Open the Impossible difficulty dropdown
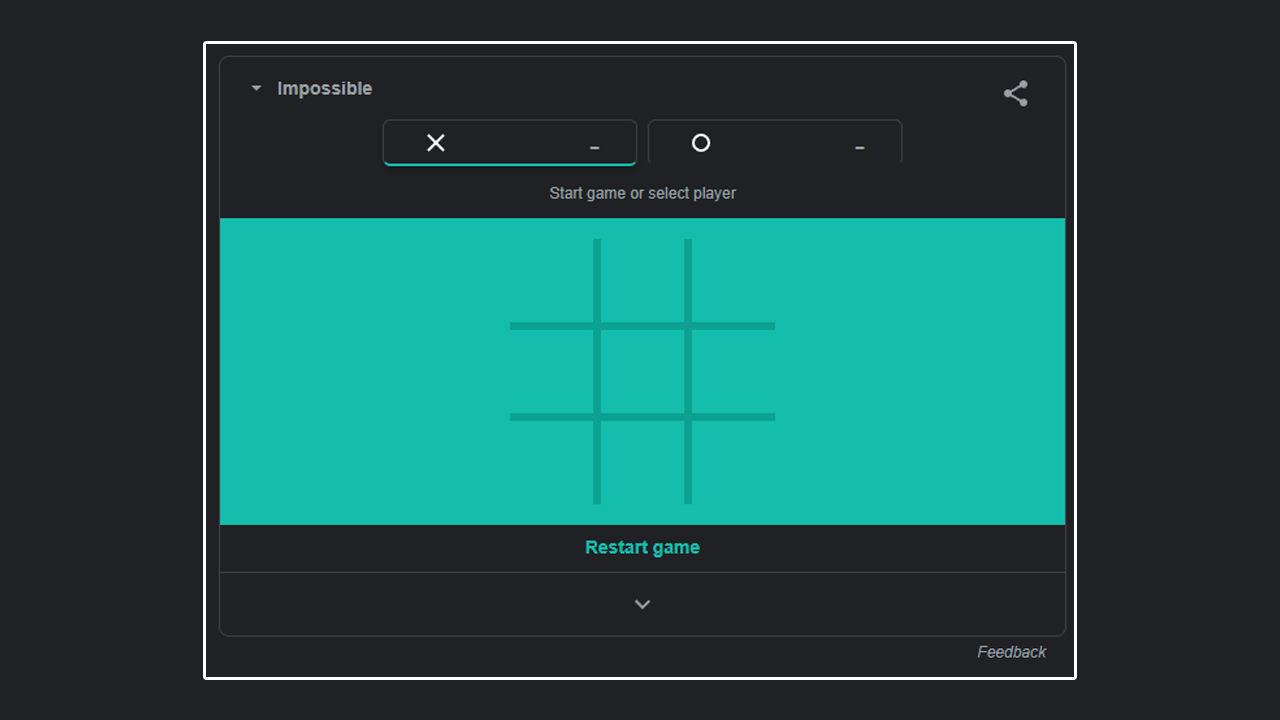This screenshot has height=720, width=1280. [x=310, y=88]
